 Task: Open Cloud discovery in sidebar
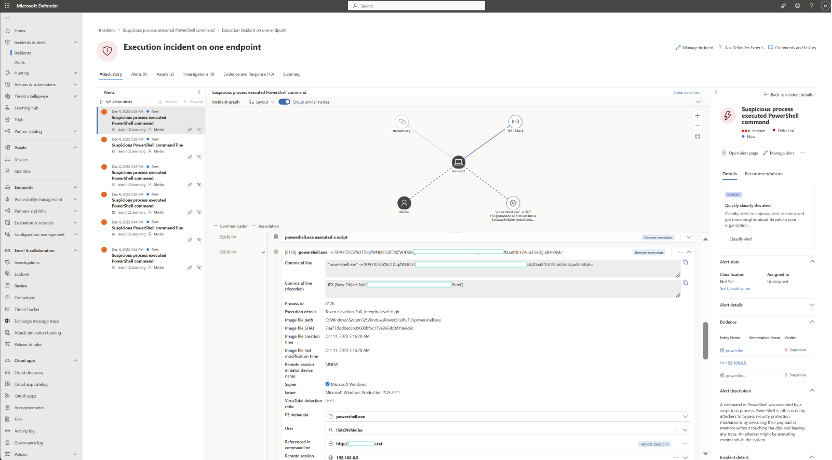(29, 372)
